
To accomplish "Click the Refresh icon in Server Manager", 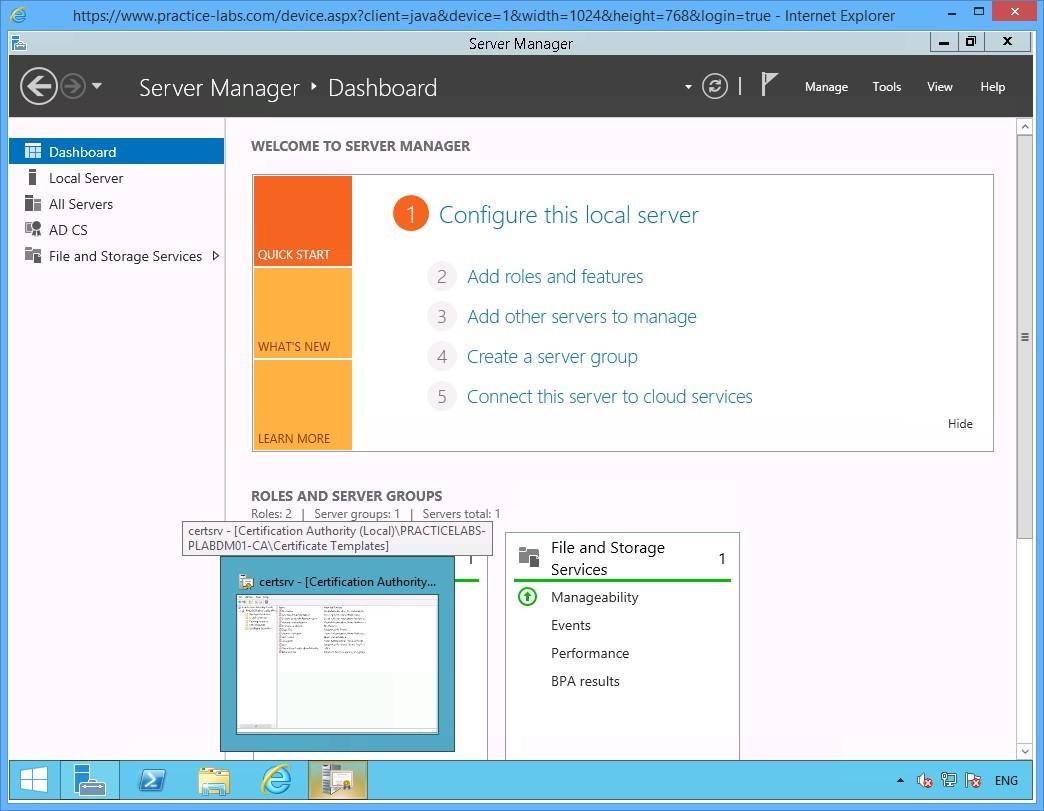I will click(714, 86).
